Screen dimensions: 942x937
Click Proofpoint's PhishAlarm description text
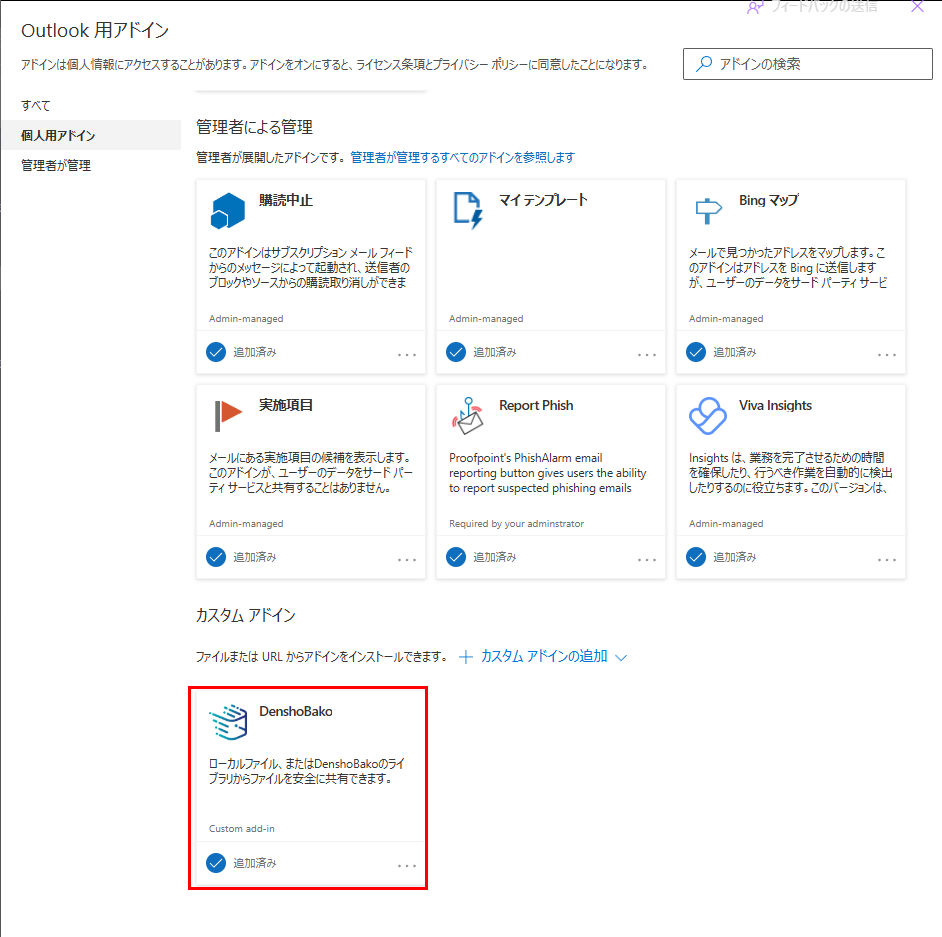point(547,473)
